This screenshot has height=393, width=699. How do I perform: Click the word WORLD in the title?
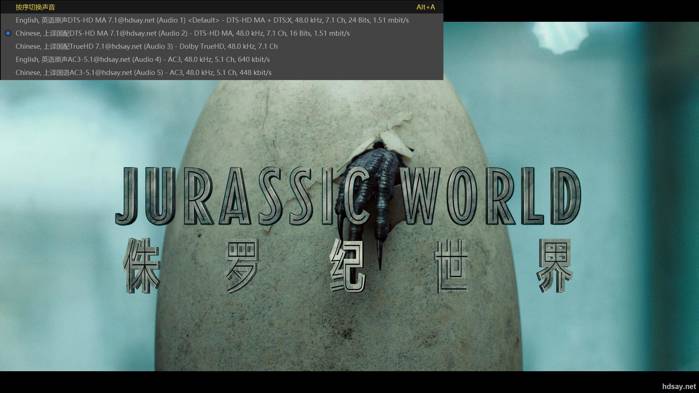point(490,196)
